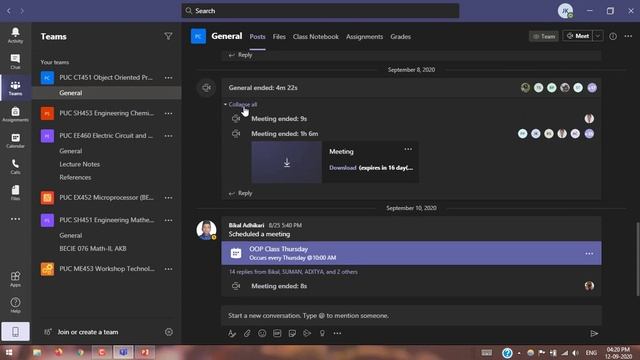Filter the teams list
This screenshot has width=640, height=360.
(x=168, y=36)
